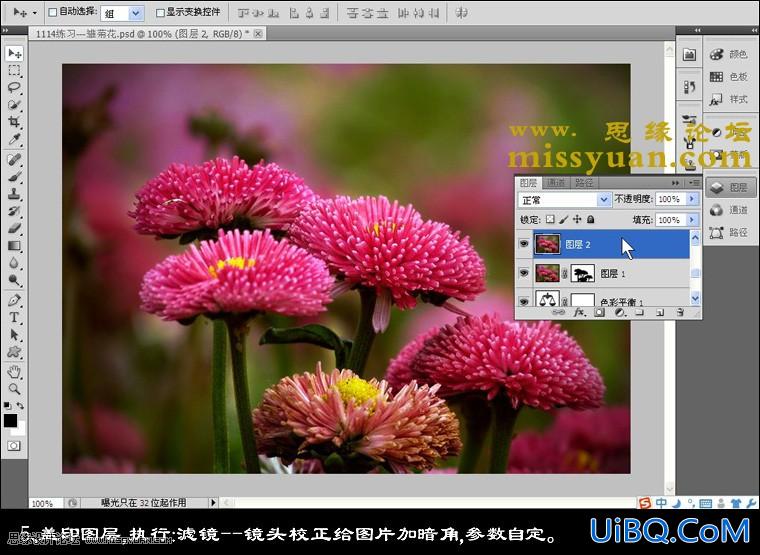Click the link layers icon
The width and height of the screenshot is (760, 555).
tap(558, 313)
